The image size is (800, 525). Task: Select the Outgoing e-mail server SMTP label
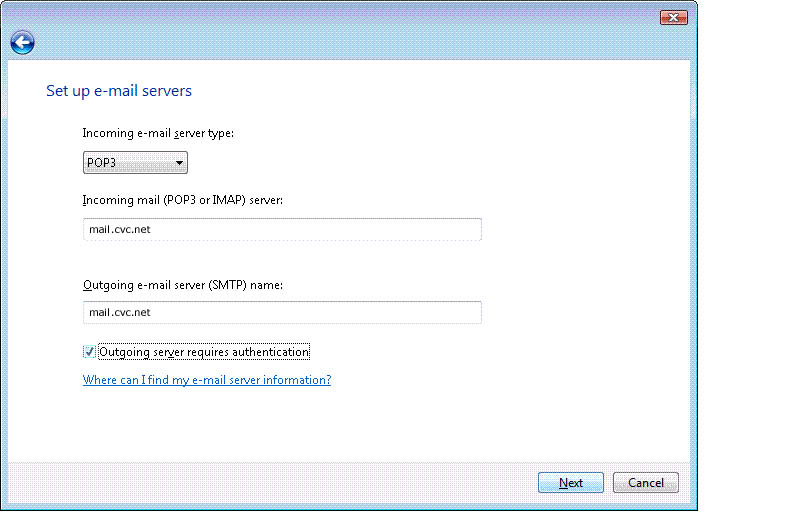[x=183, y=285]
